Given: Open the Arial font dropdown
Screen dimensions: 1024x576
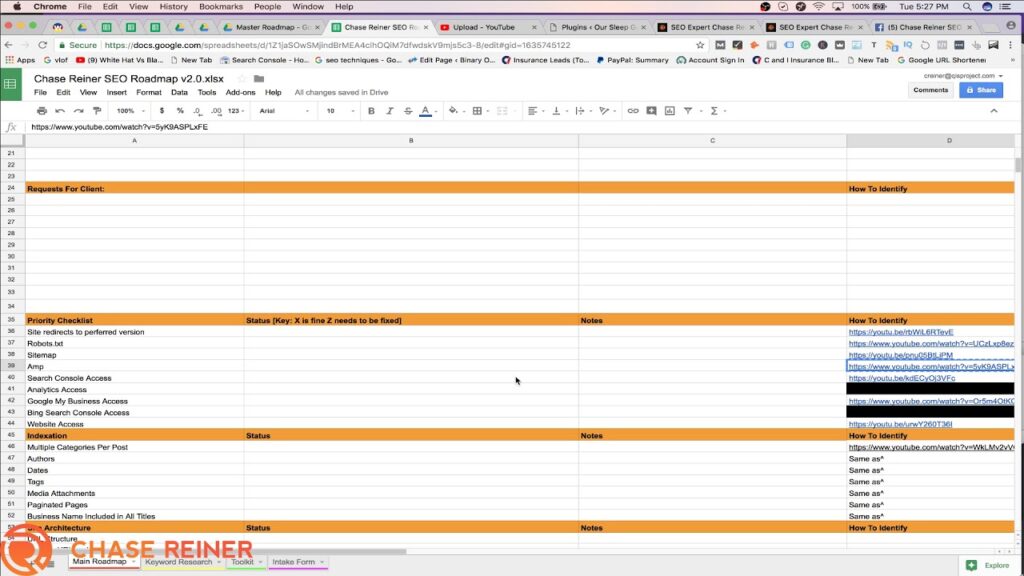Looking at the screenshot, I should [284, 111].
